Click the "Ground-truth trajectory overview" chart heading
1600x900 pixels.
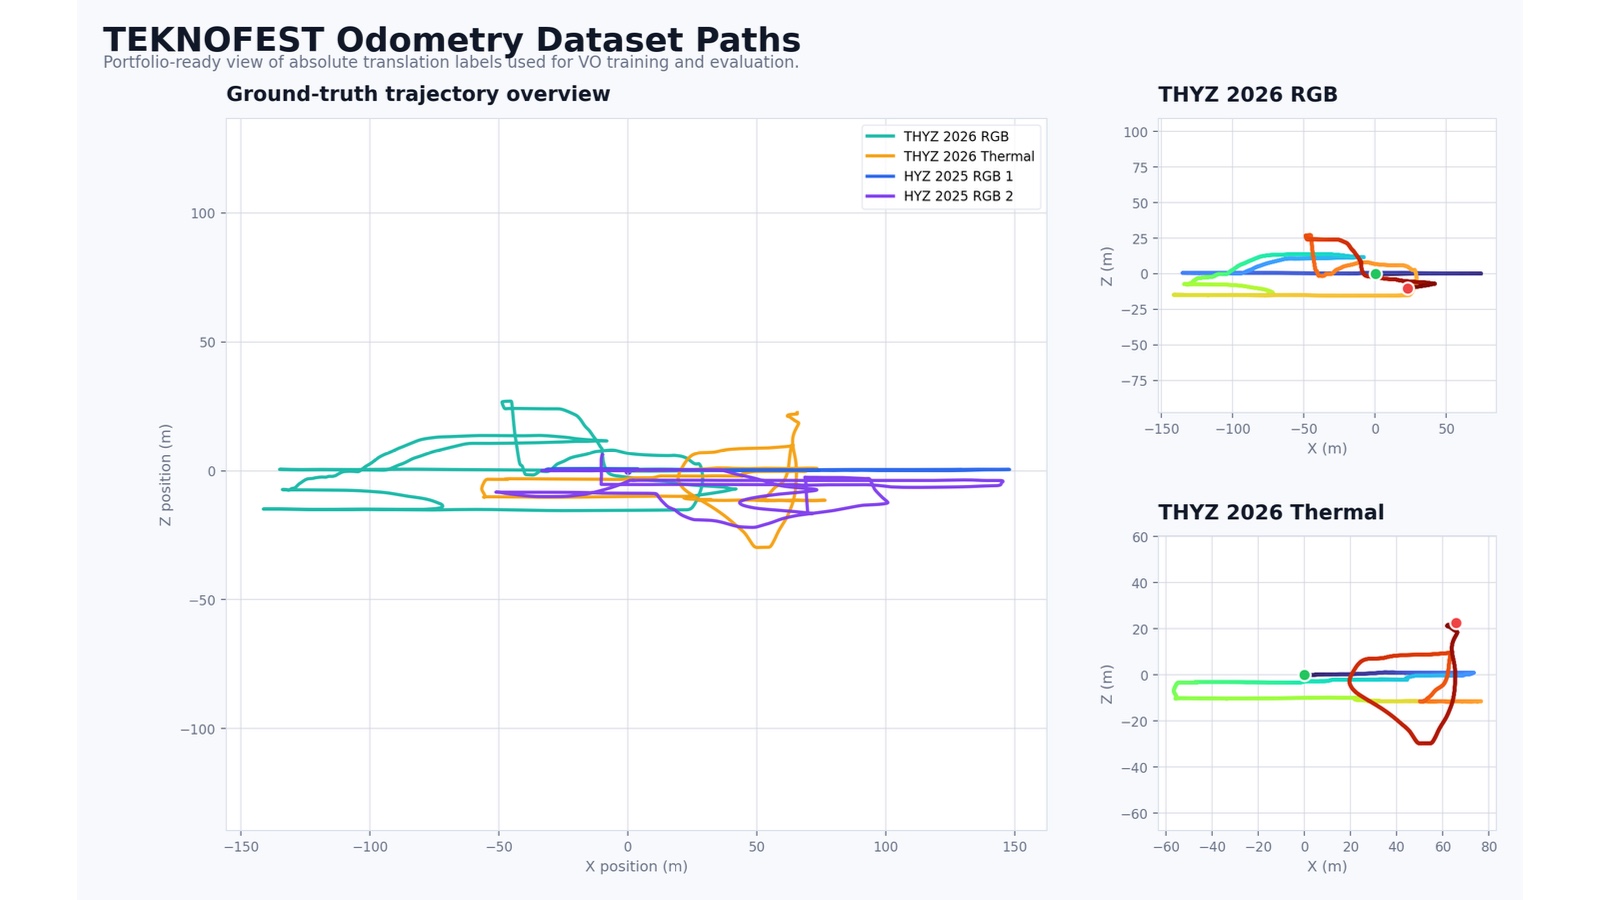(x=418, y=94)
